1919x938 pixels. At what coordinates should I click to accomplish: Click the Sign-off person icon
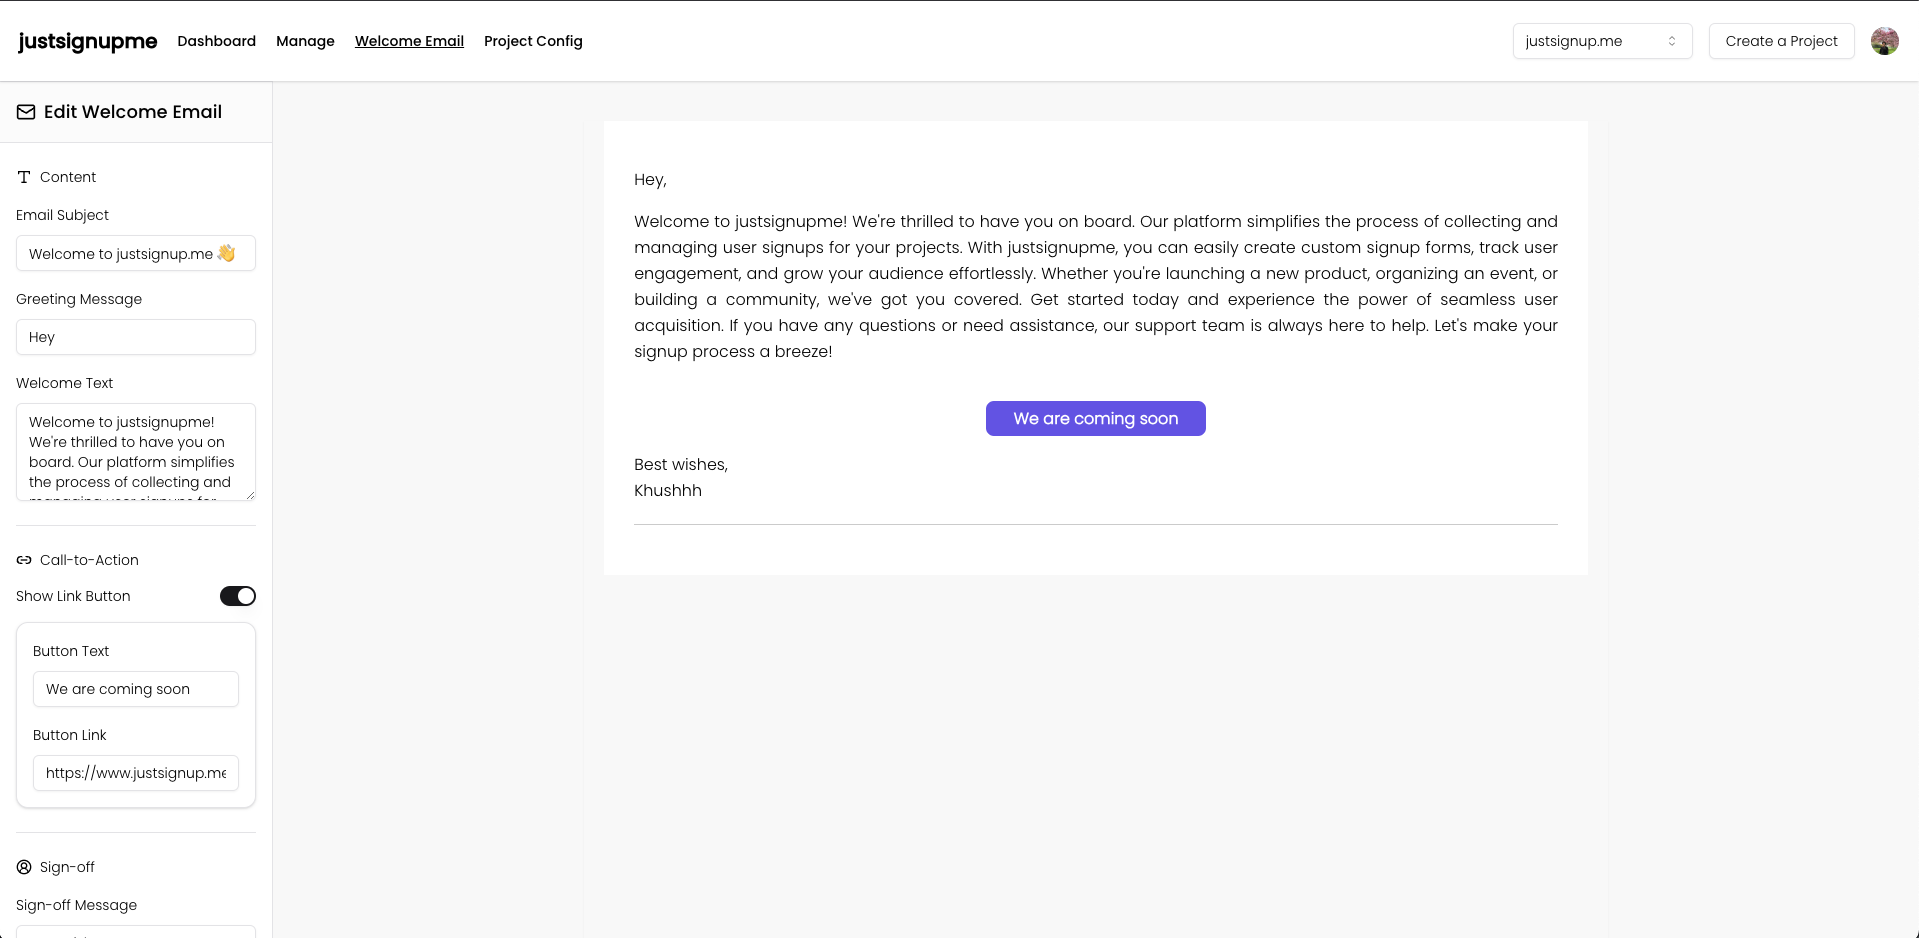[24, 867]
